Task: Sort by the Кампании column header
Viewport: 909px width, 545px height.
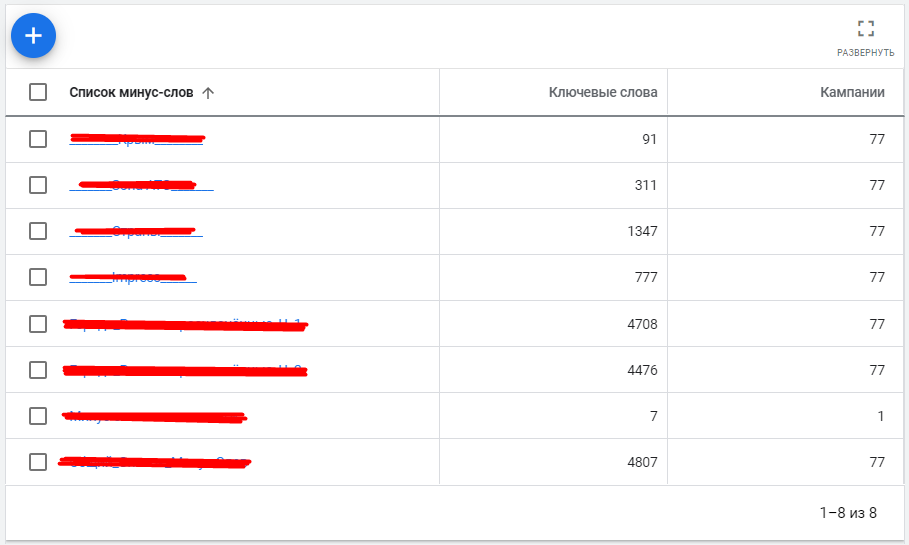Action: click(x=852, y=93)
